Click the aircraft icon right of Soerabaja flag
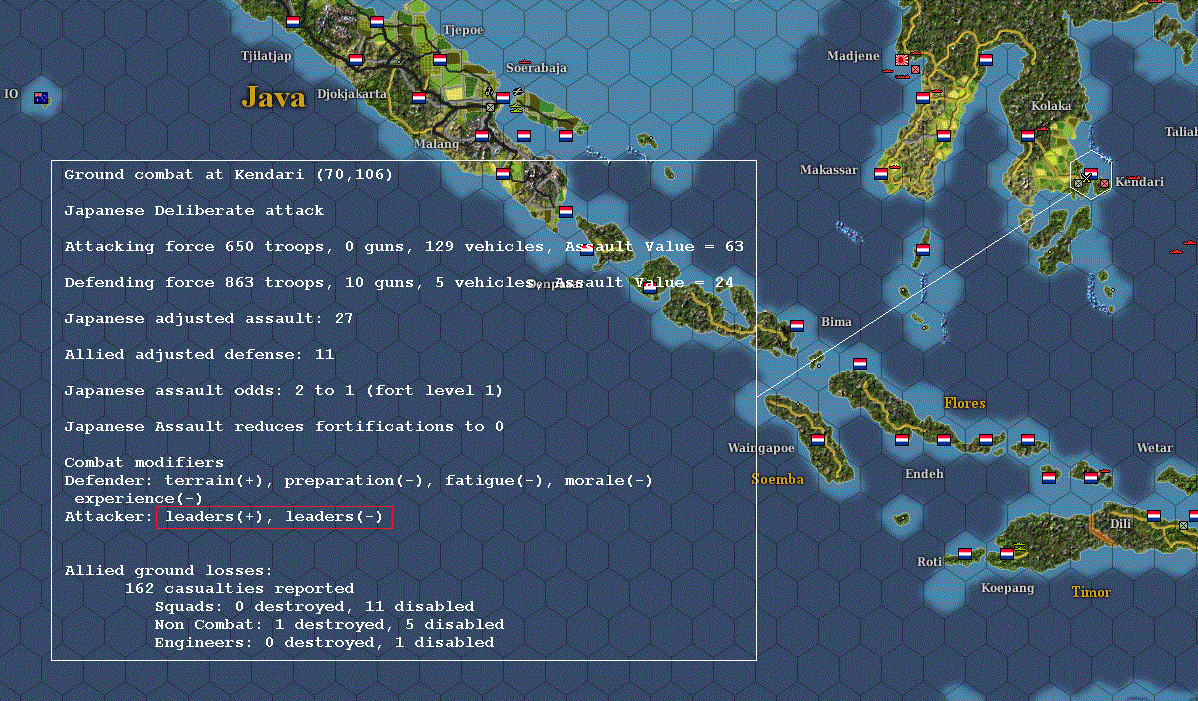1198x701 pixels. coord(518,92)
